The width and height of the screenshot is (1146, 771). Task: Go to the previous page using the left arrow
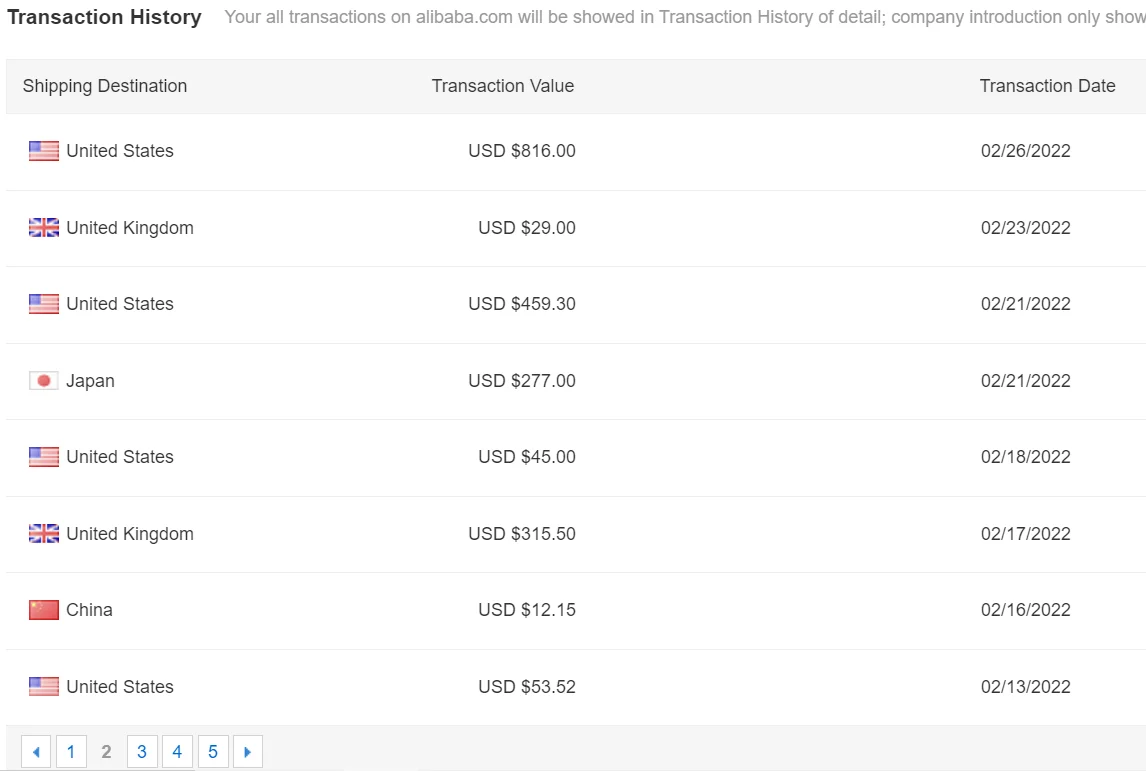(36, 752)
